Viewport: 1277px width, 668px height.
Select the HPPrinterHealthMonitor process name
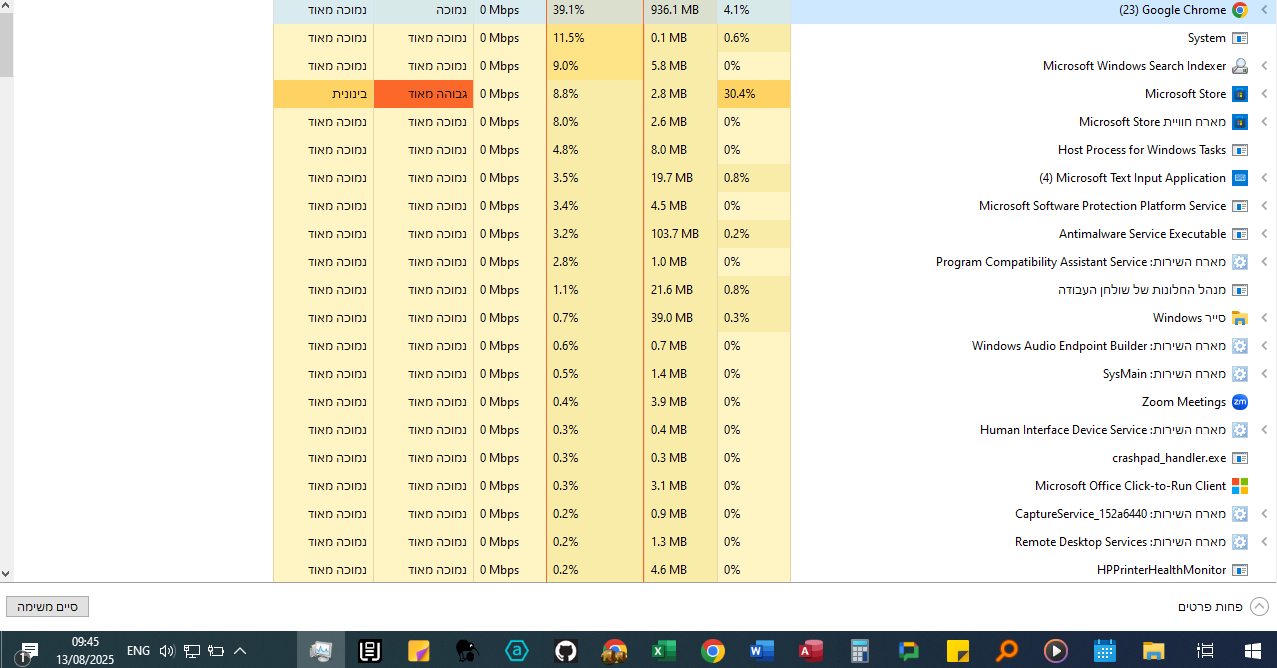(1162, 570)
